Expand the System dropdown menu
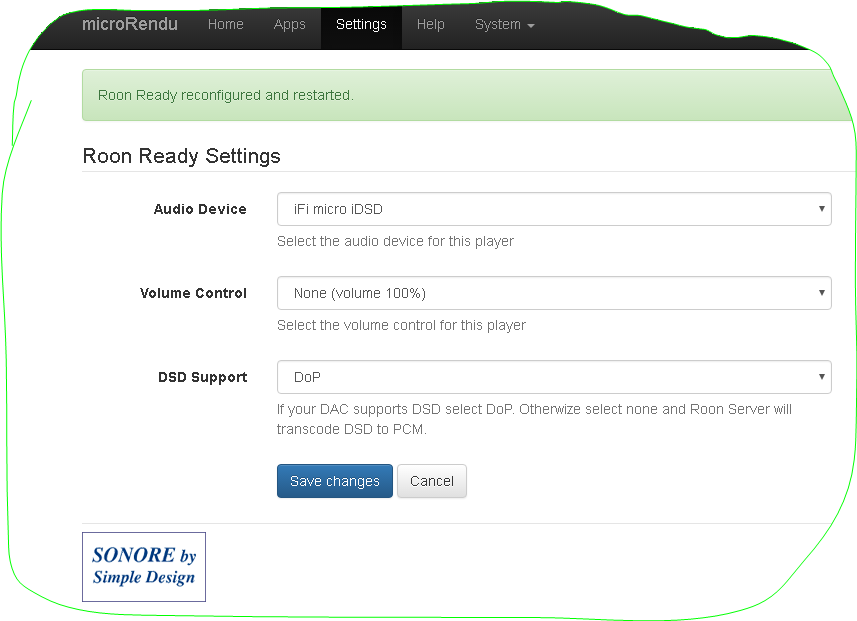The image size is (857, 621). click(504, 25)
